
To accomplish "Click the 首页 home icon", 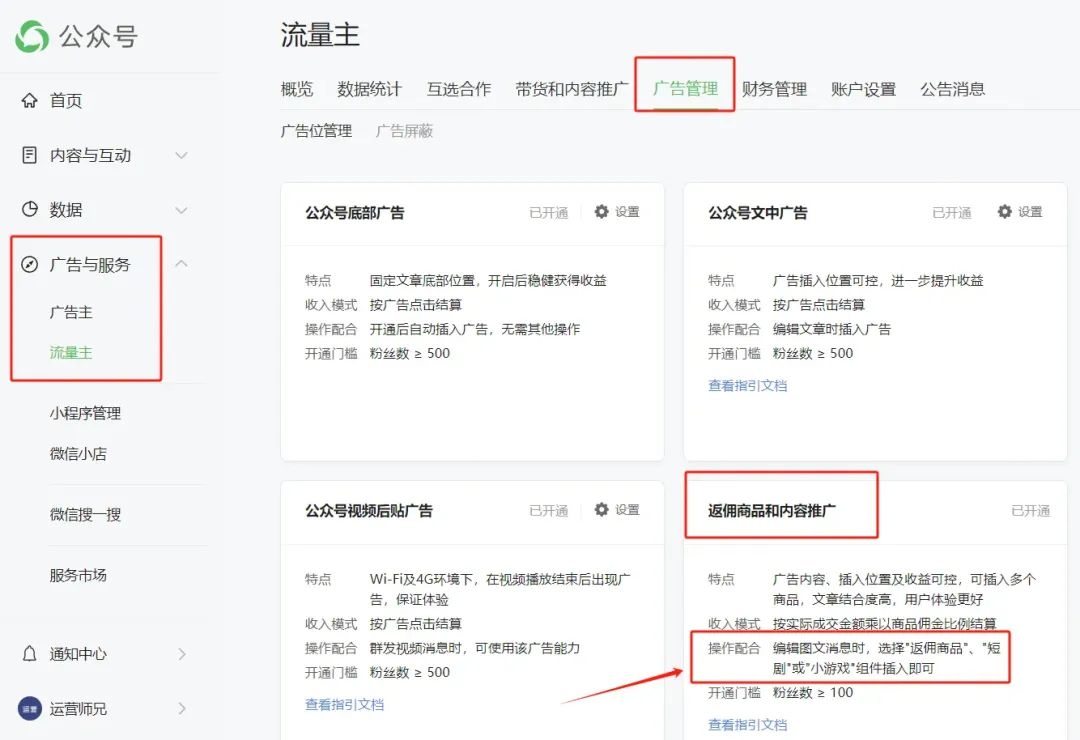I will click(x=30, y=101).
